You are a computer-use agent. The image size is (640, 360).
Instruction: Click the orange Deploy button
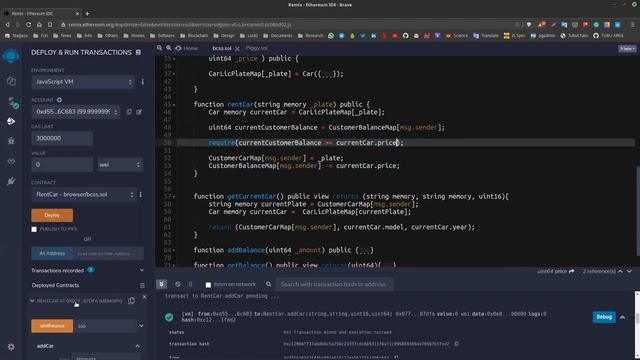[x=52, y=215]
